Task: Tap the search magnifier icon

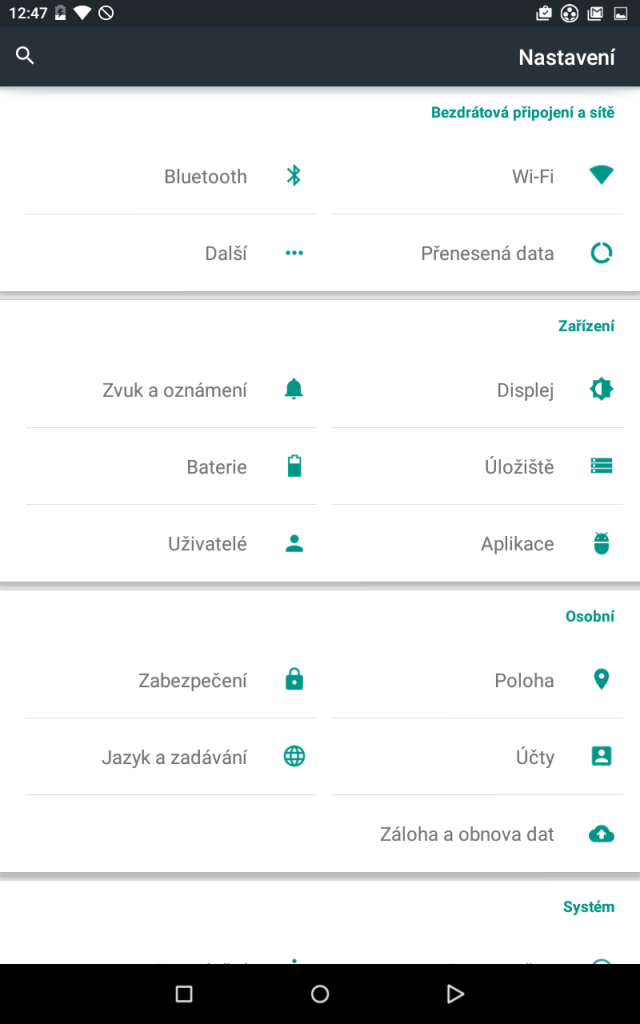Action: pos(25,56)
